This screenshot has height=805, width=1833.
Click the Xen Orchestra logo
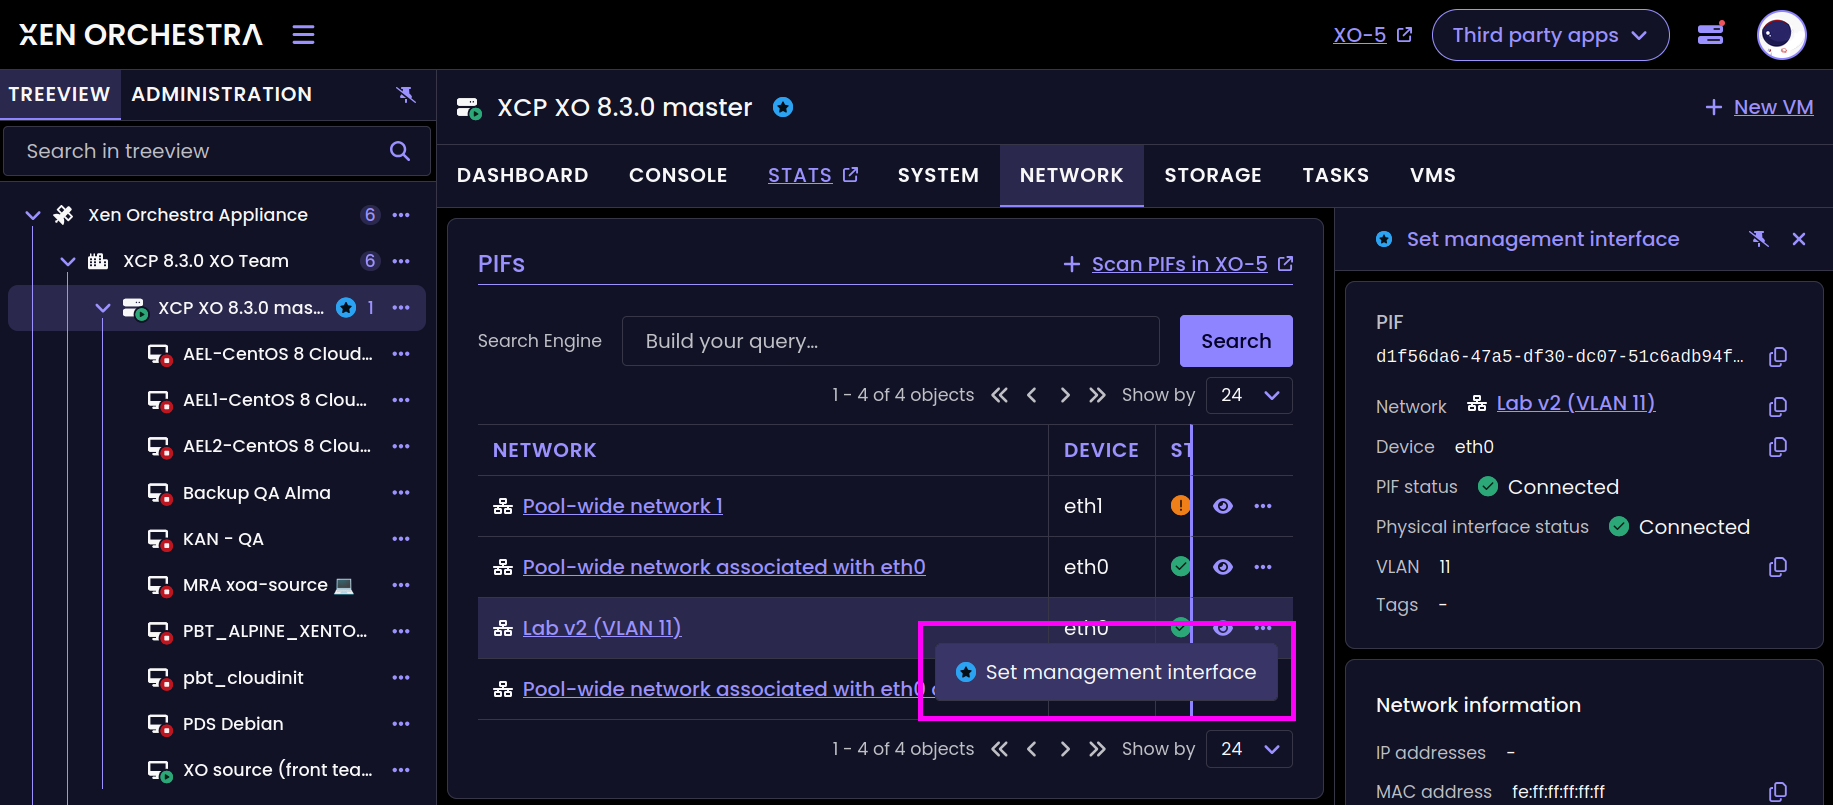[x=141, y=35]
